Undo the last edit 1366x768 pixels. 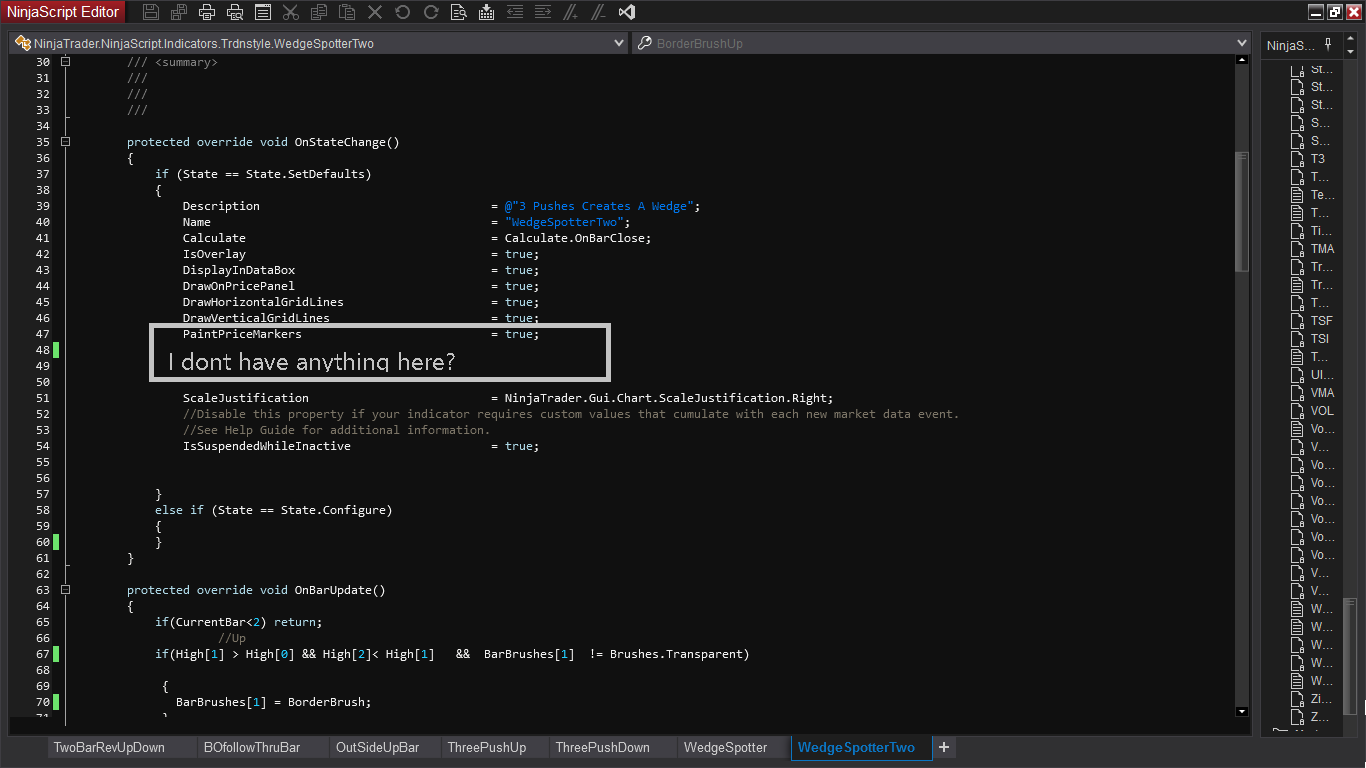403,13
